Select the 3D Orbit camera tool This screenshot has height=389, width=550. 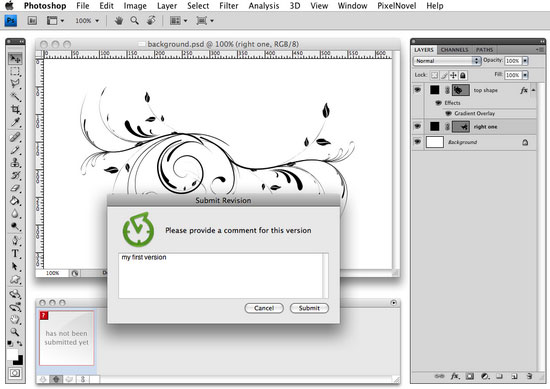(x=15, y=307)
